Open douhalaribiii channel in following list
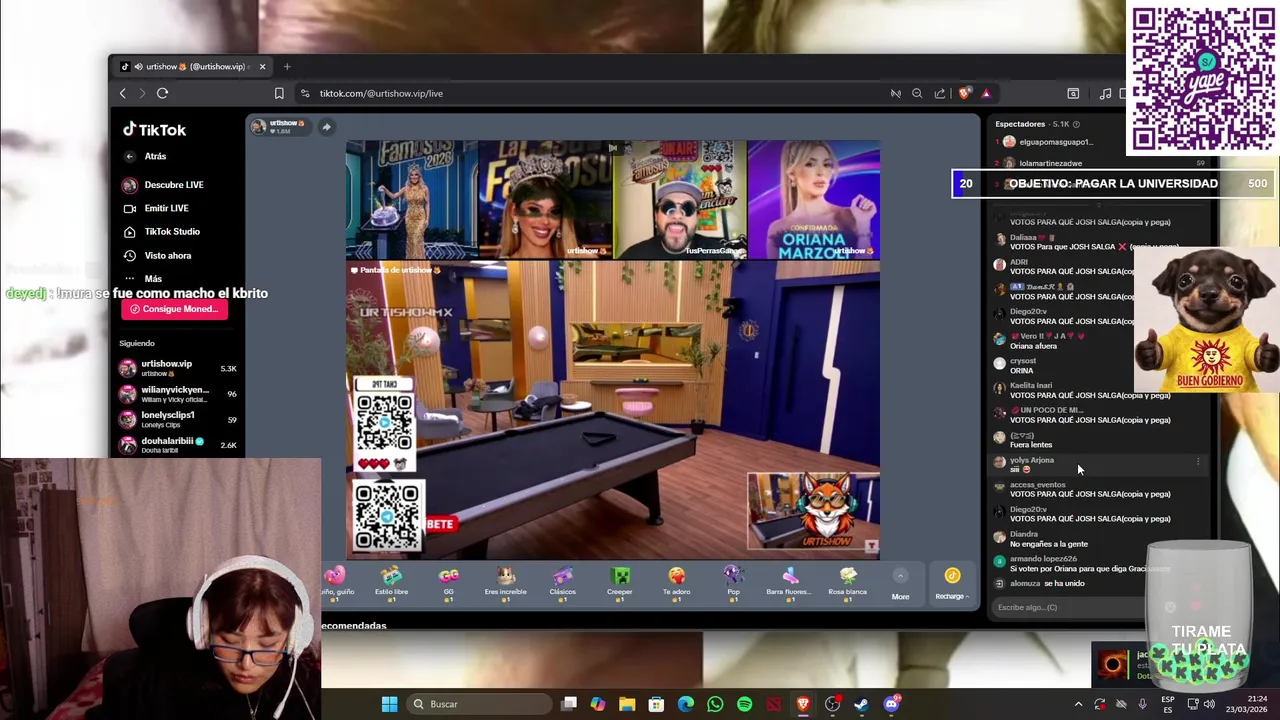The width and height of the screenshot is (1280, 720). coord(179,445)
